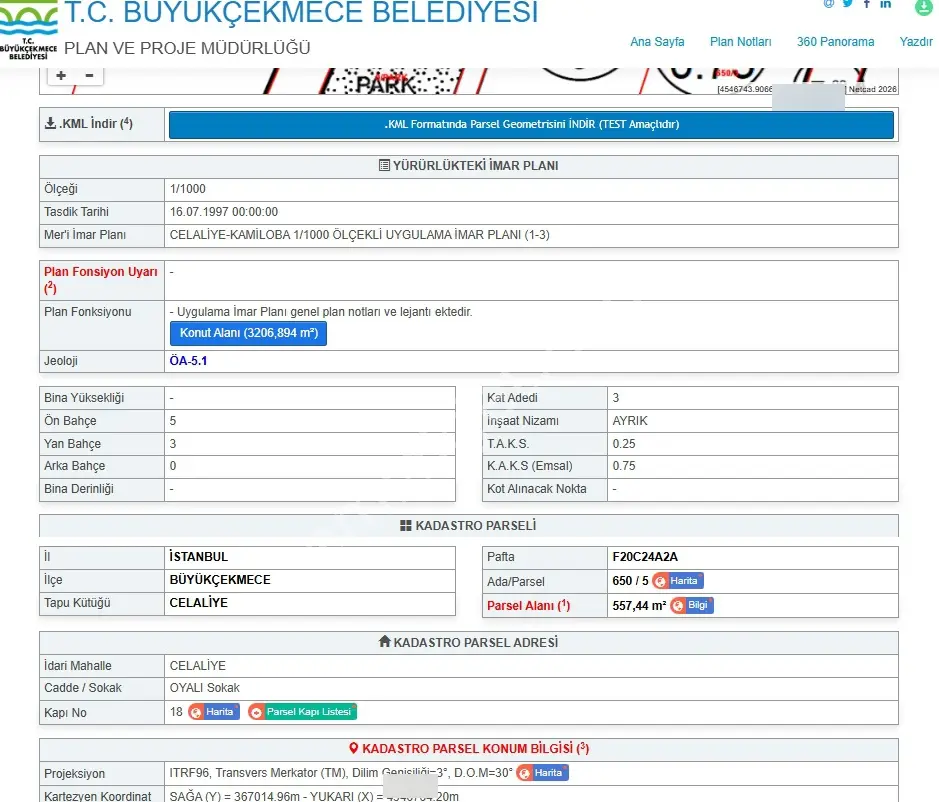Click KADASTRO PARSEL ADRESİ section header

468,642
